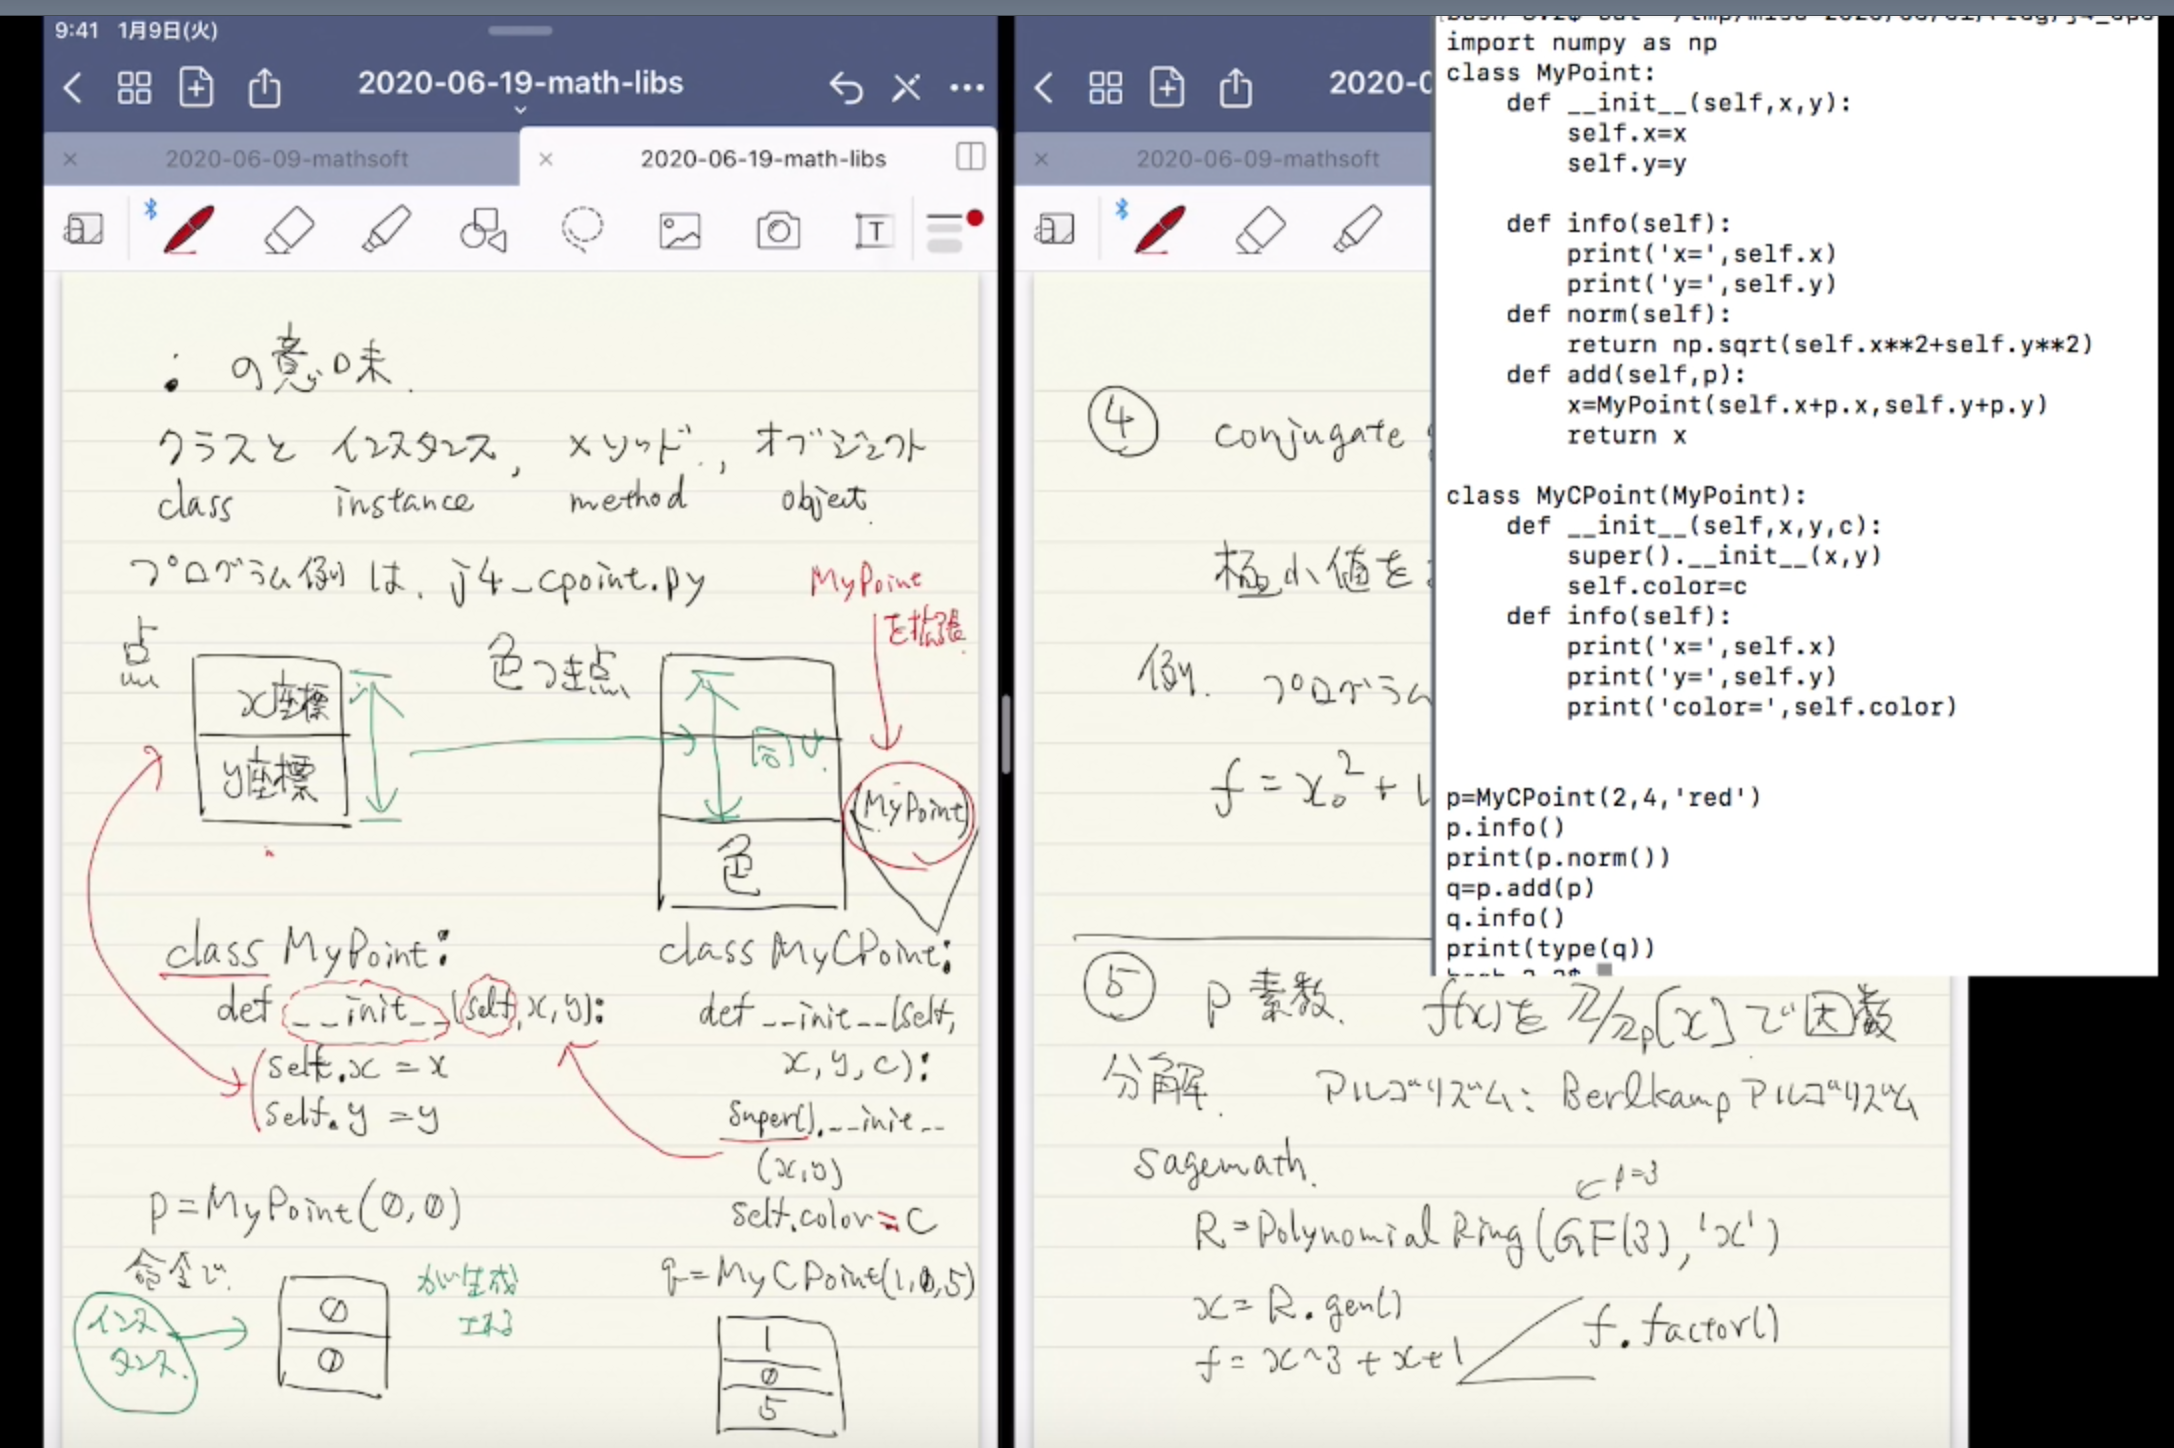Screen dimensions: 2174x1448
Task: Open pen stroke and color settings
Action: [x=953, y=231]
